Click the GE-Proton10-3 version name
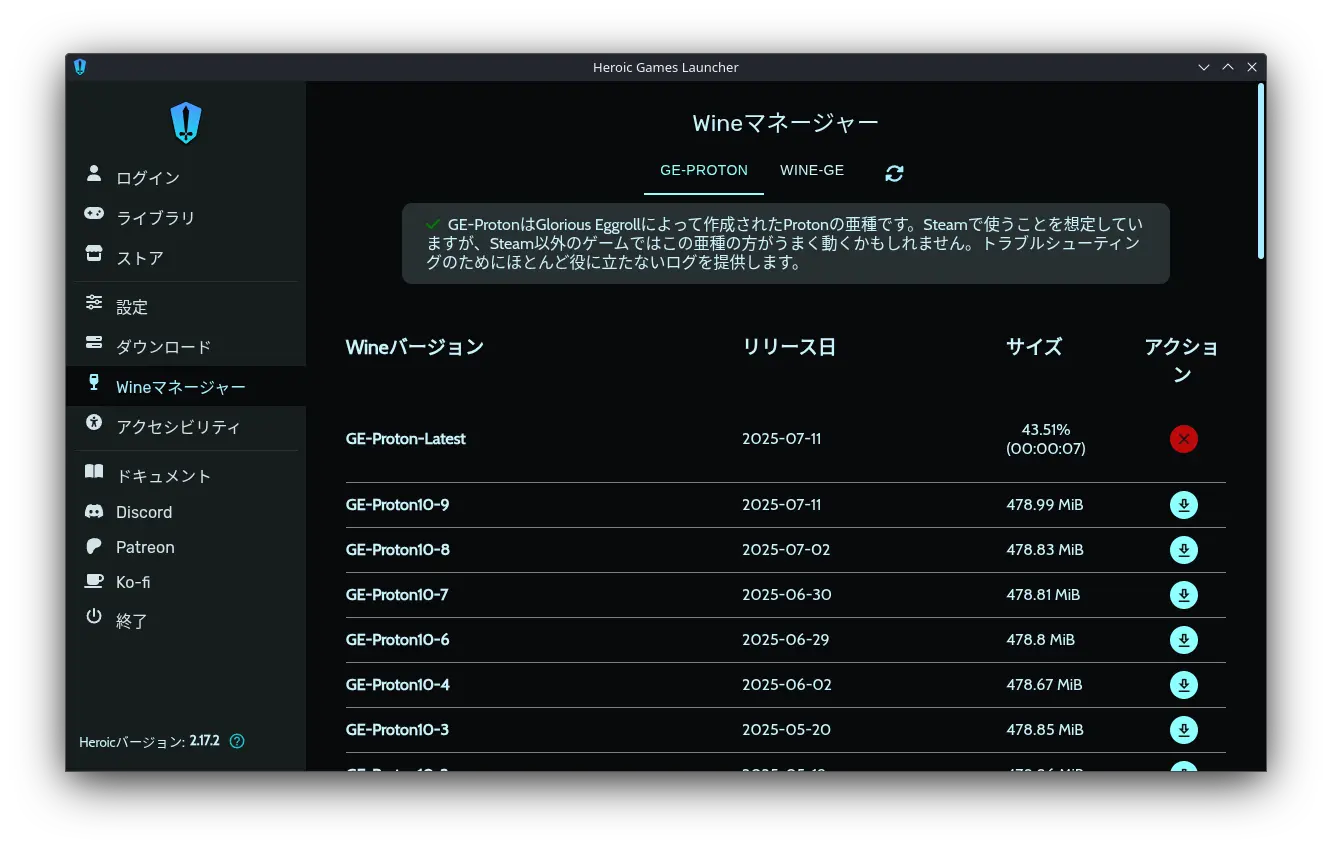 pyautogui.click(x=397, y=730)
